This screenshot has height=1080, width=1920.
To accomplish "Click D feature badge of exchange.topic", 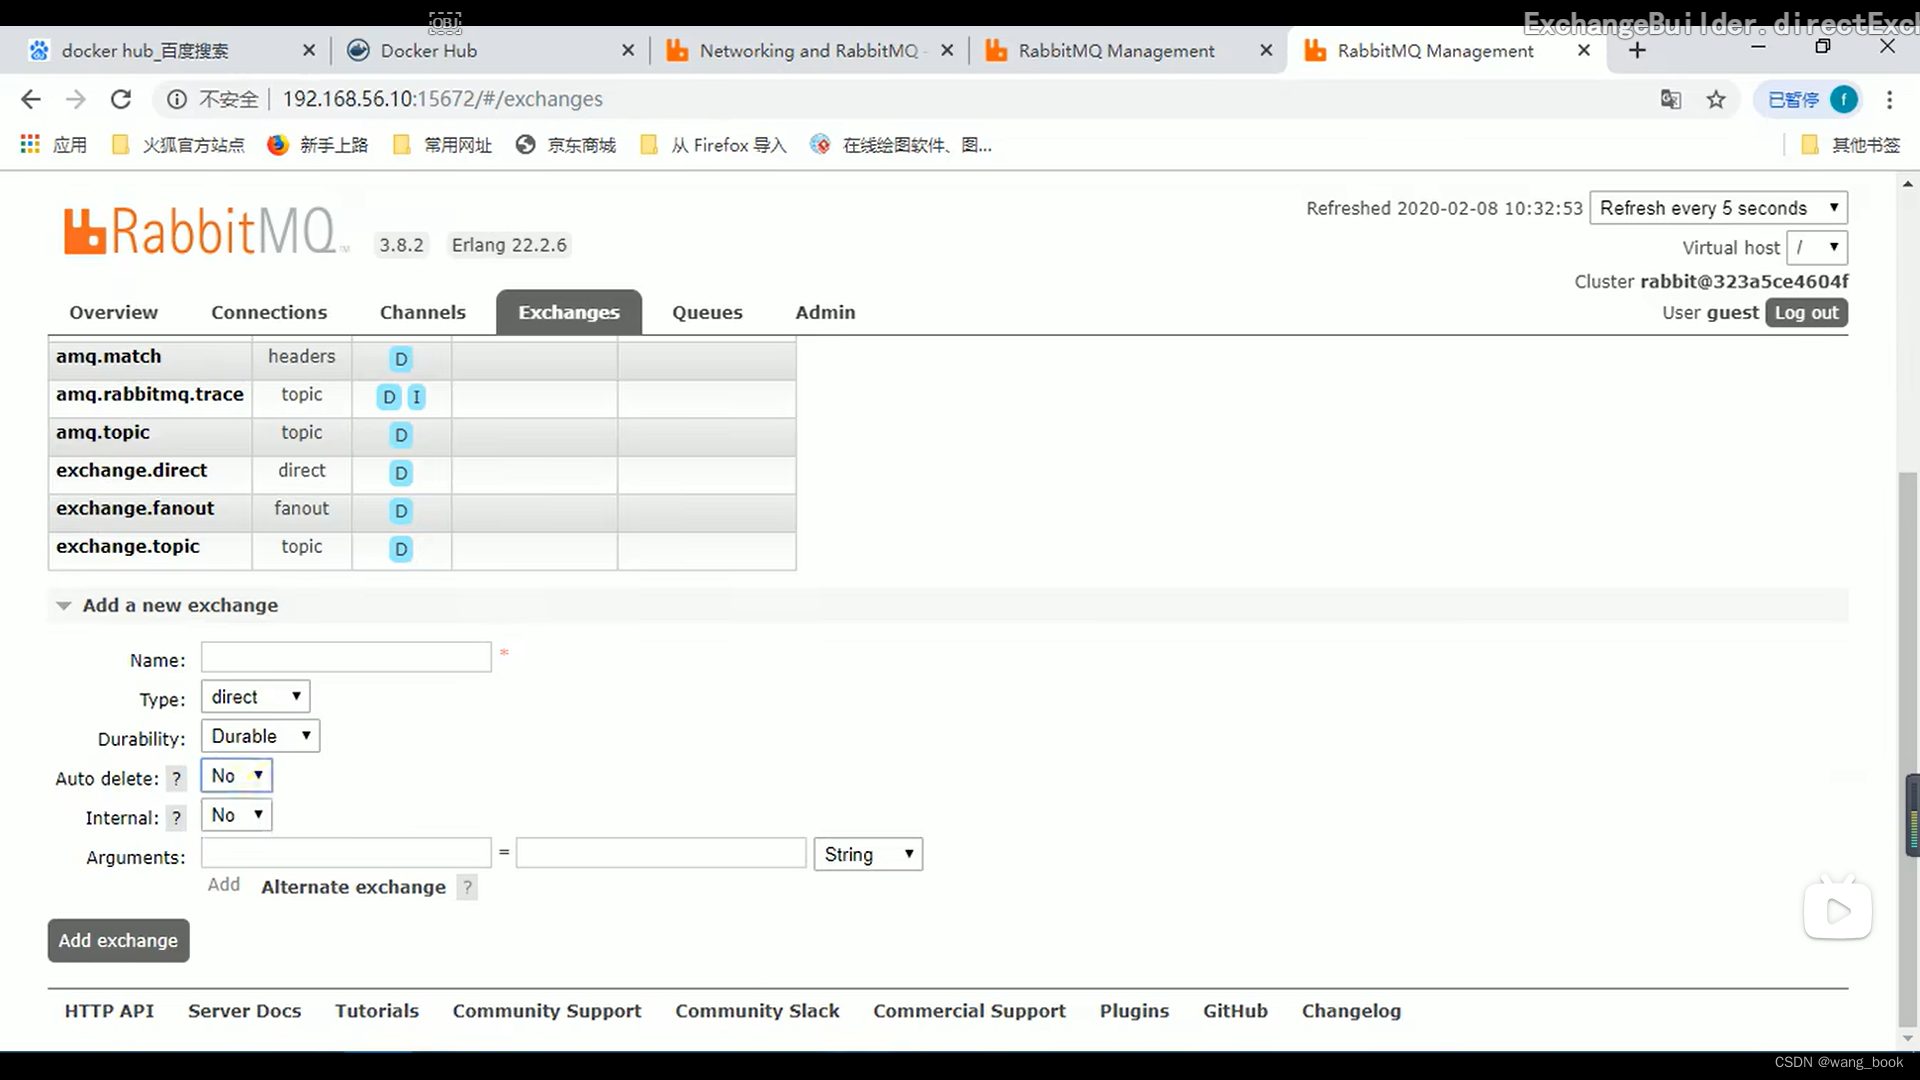I will (x=401, y=549).
